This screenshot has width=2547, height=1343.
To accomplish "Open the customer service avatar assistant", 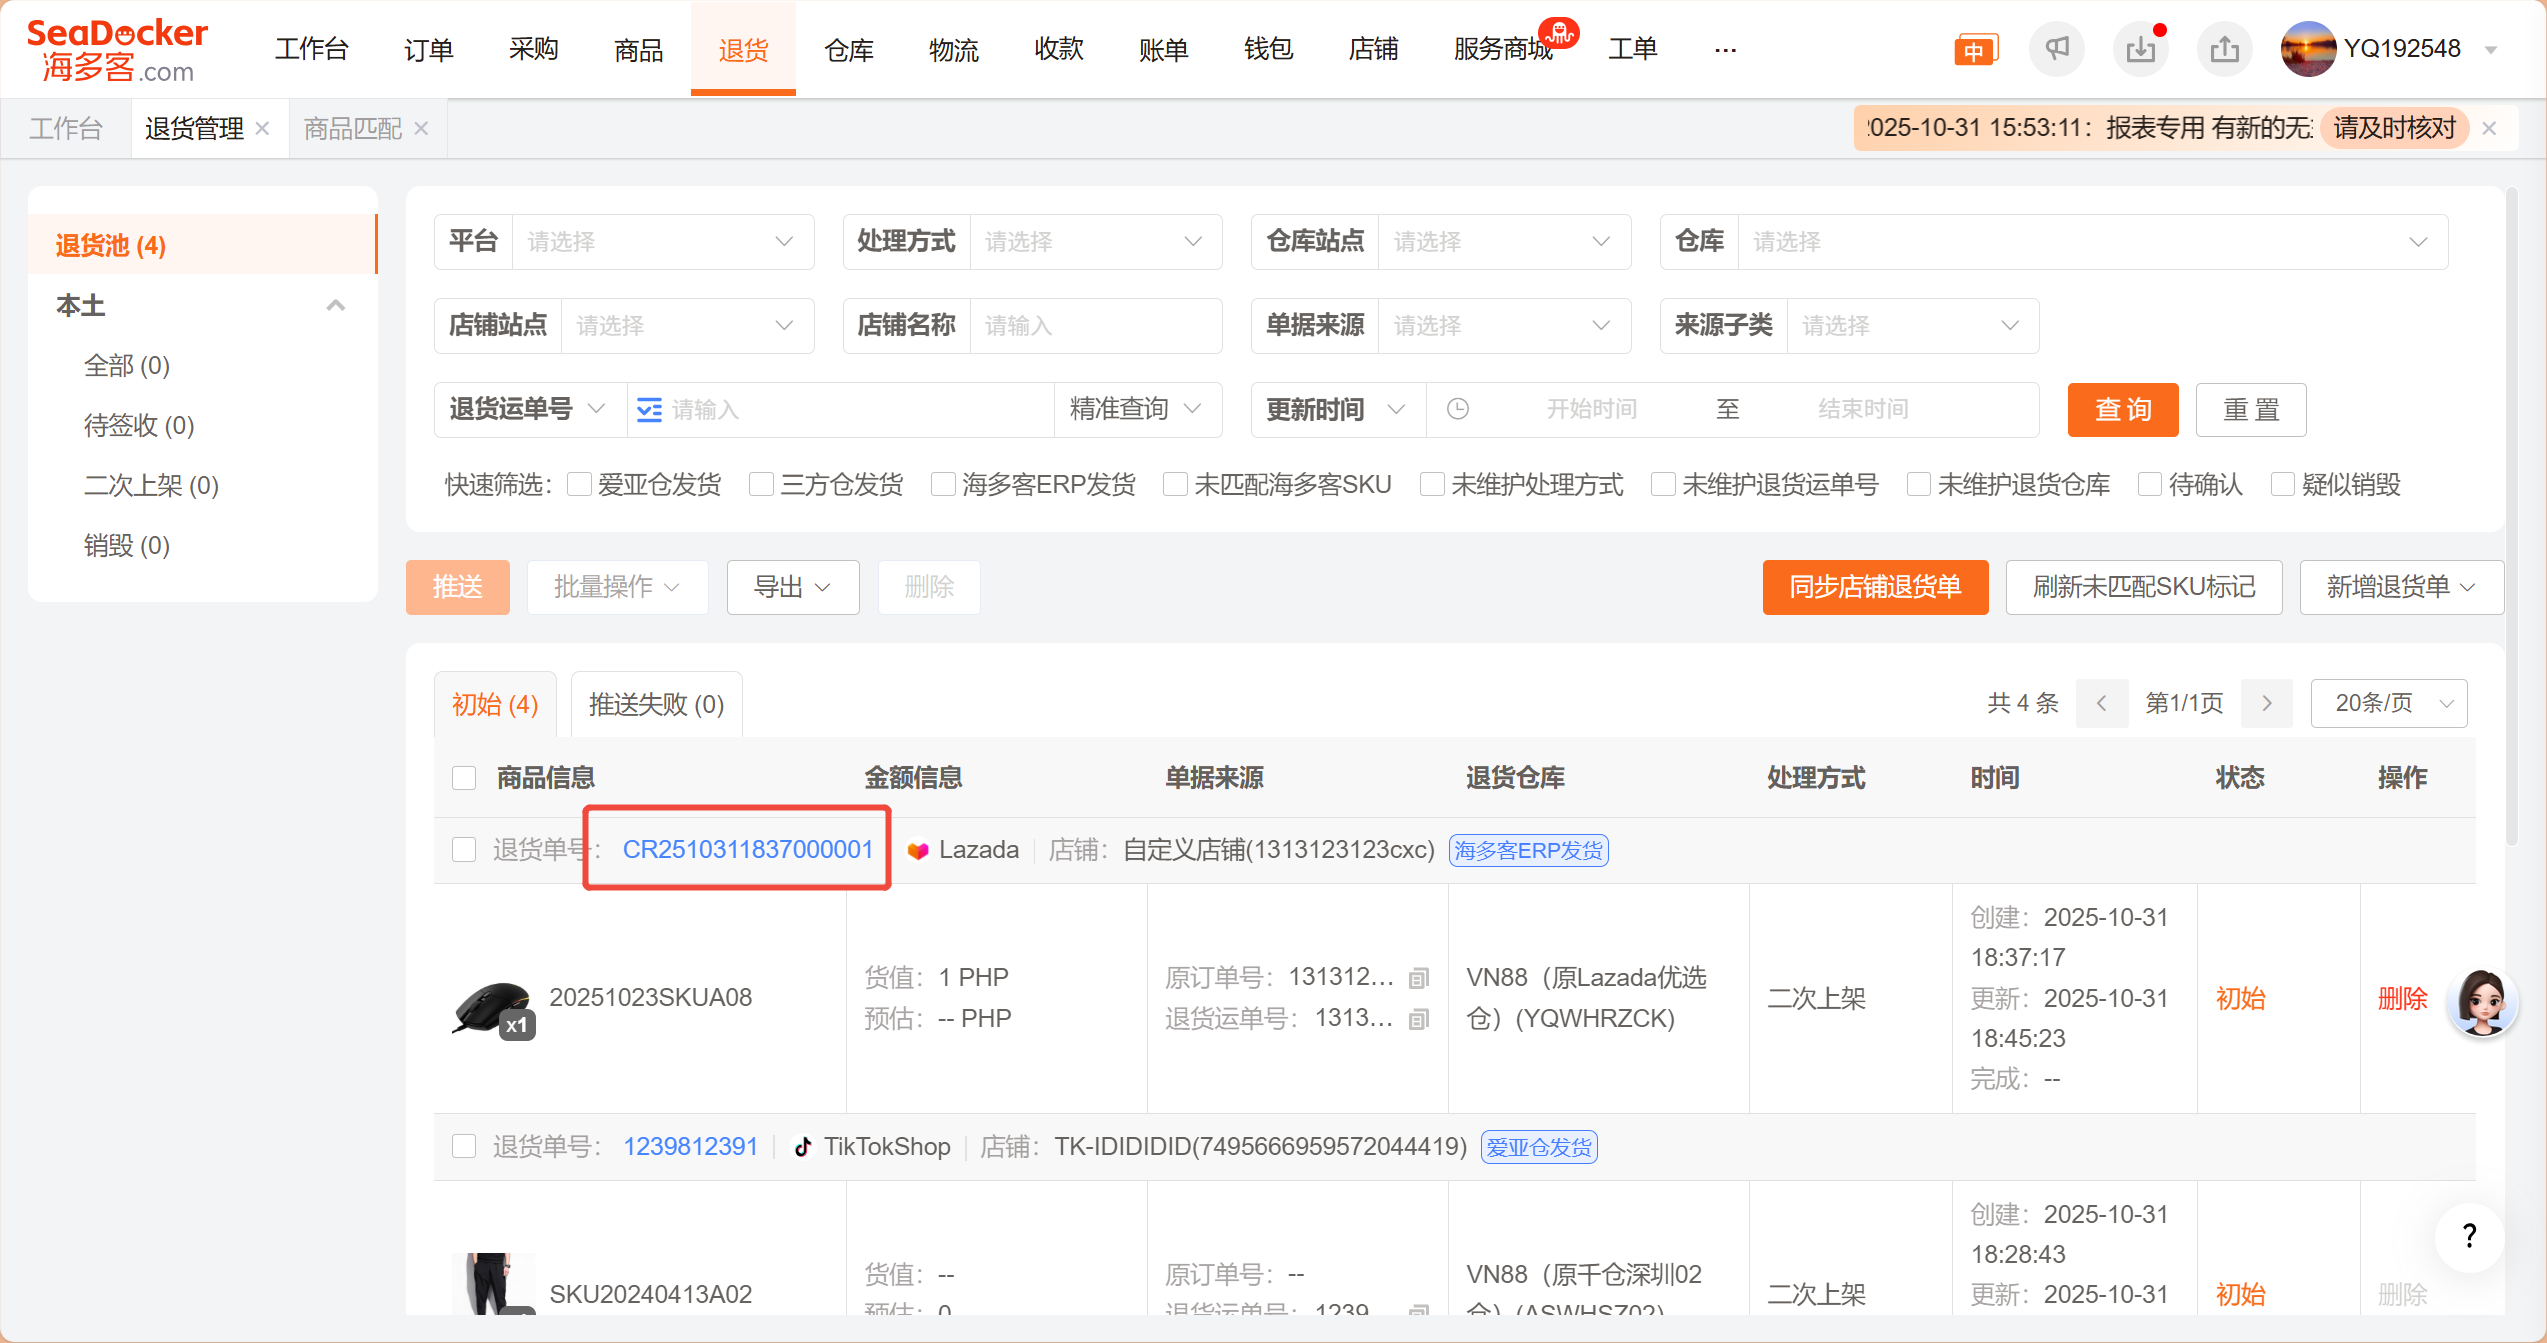I will click(2482, 1001).
